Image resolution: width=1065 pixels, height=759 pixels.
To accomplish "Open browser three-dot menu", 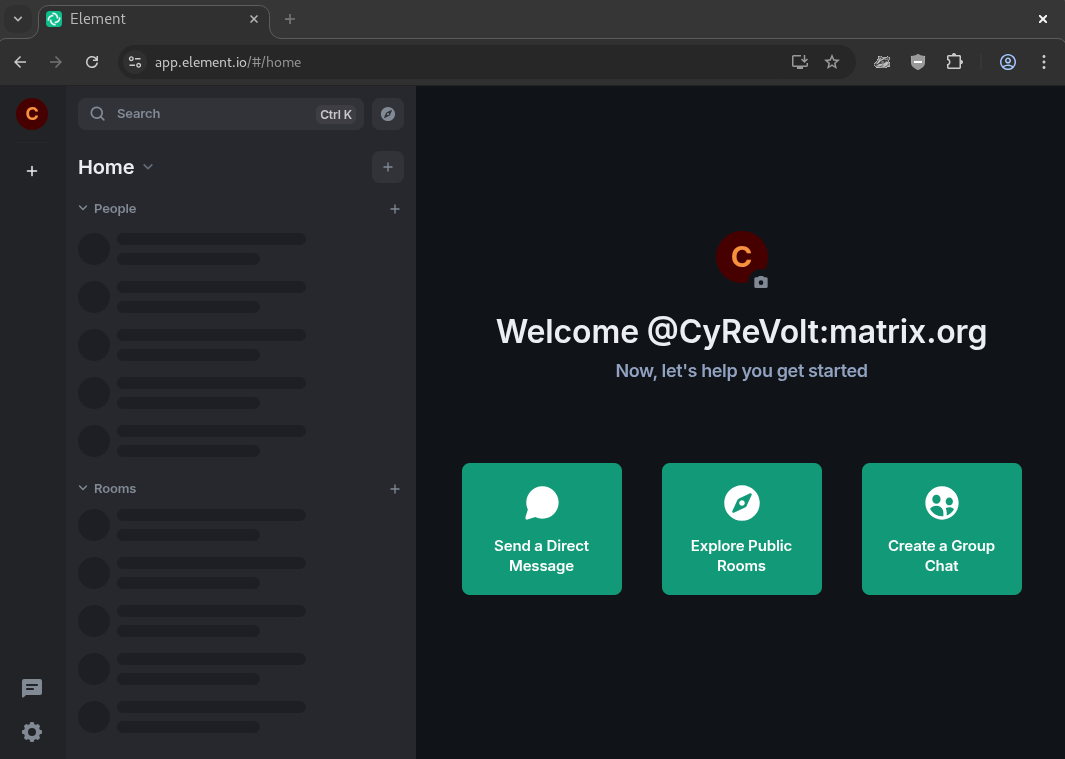I will (x=1044, y=62).
